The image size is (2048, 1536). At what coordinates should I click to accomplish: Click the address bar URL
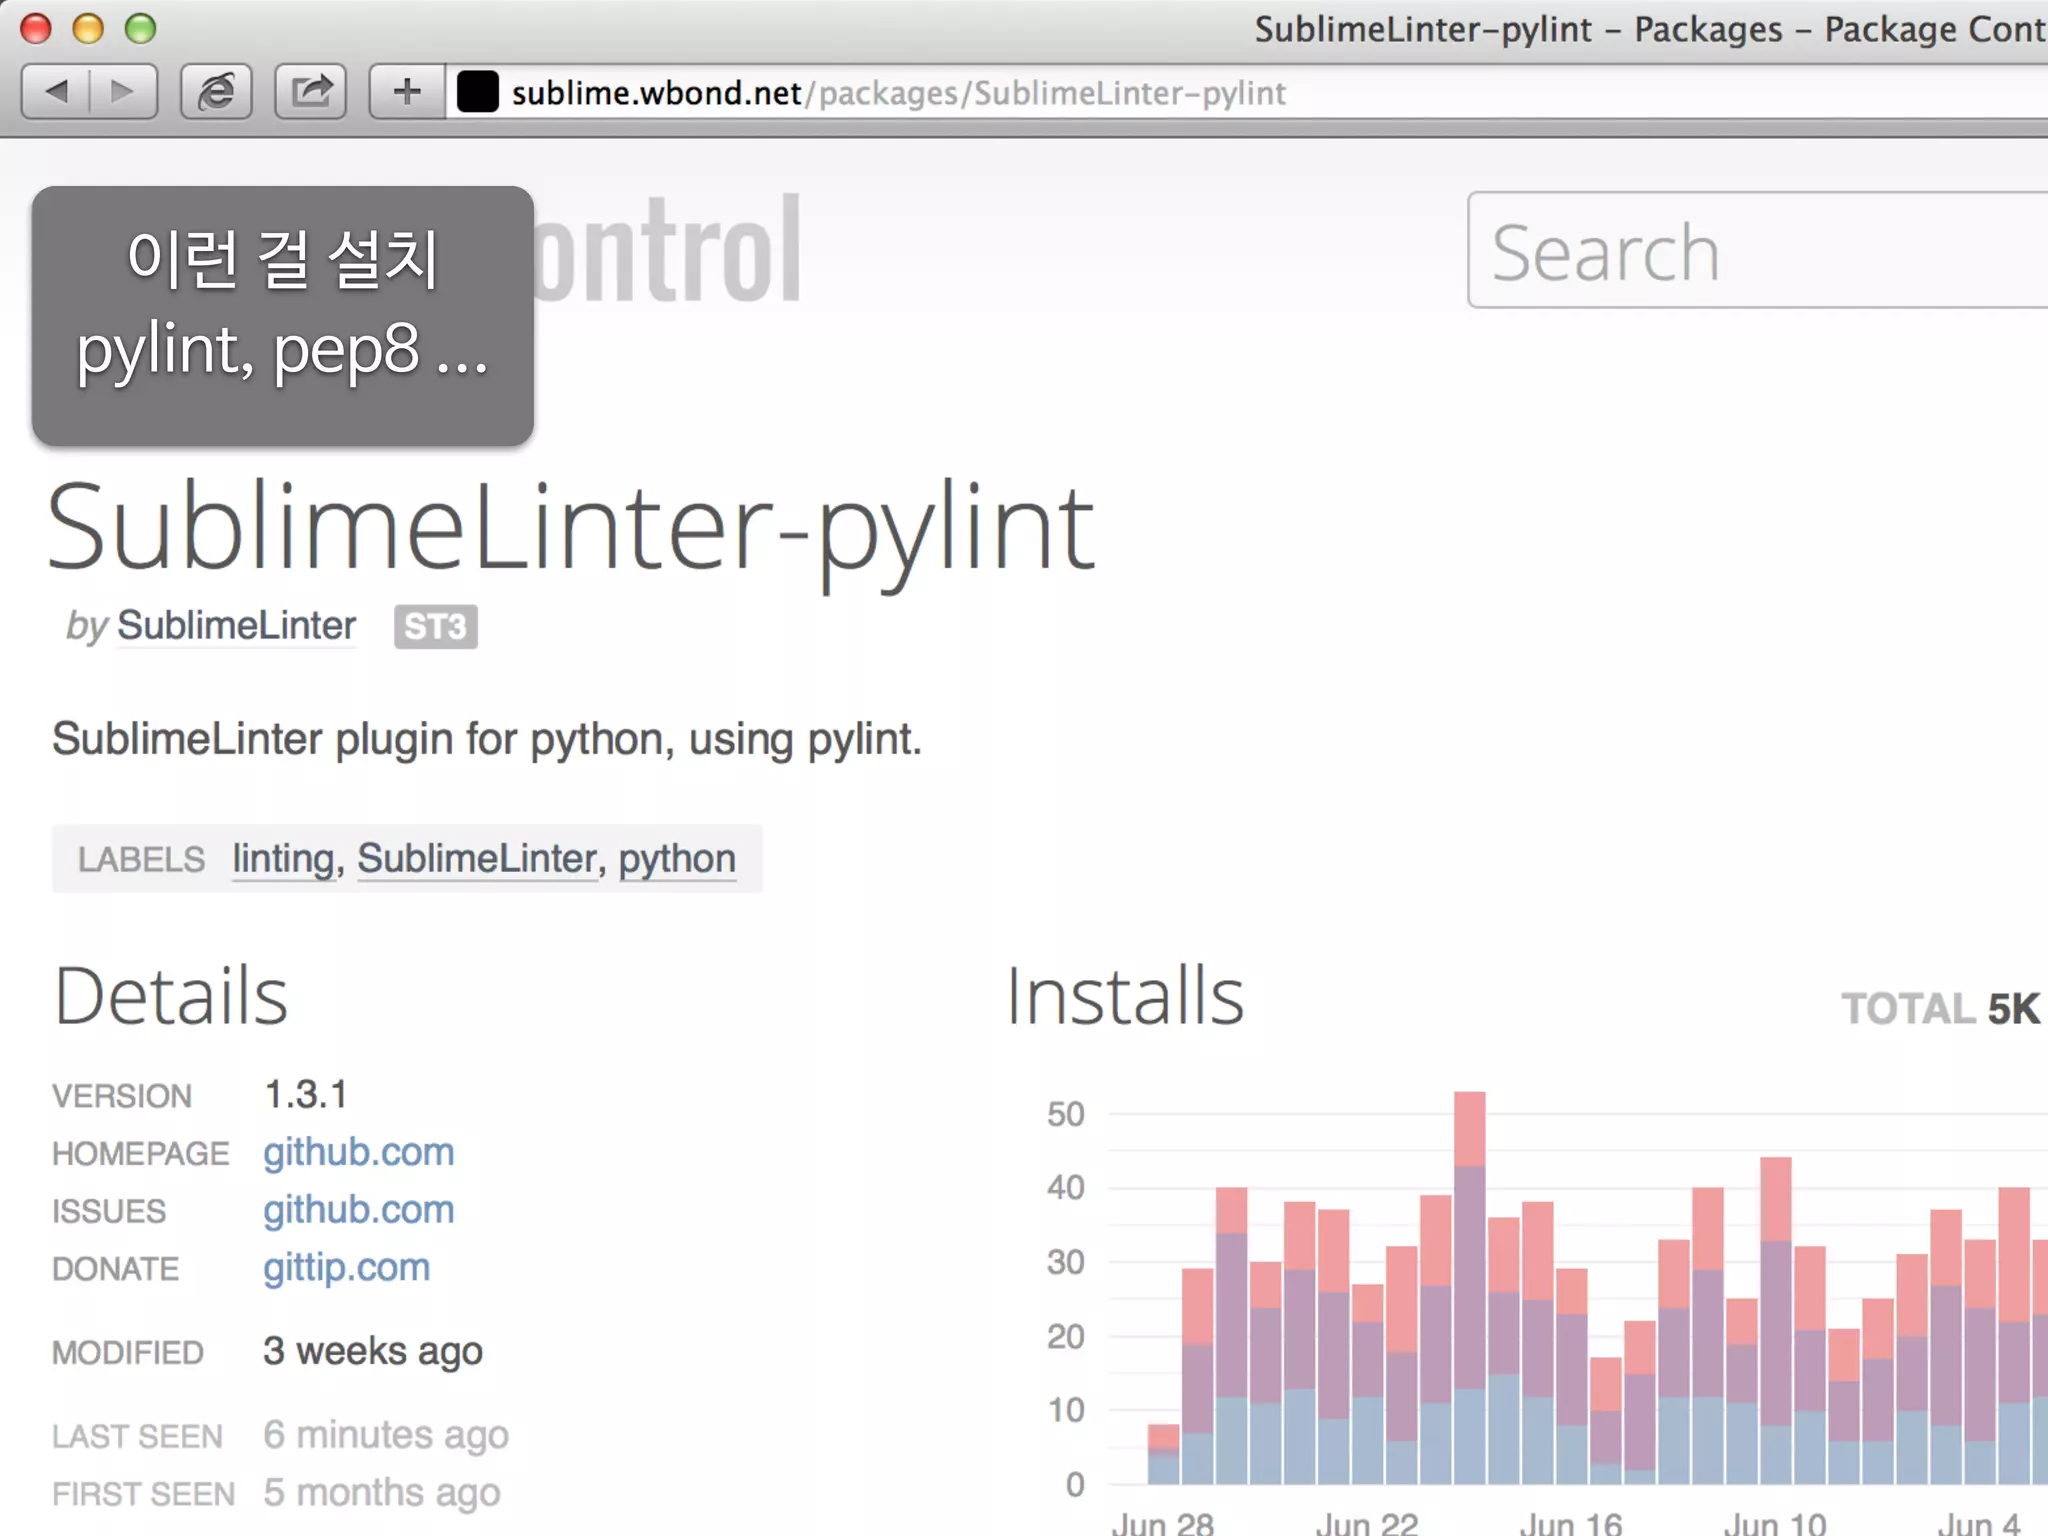[x=898, y=93]
